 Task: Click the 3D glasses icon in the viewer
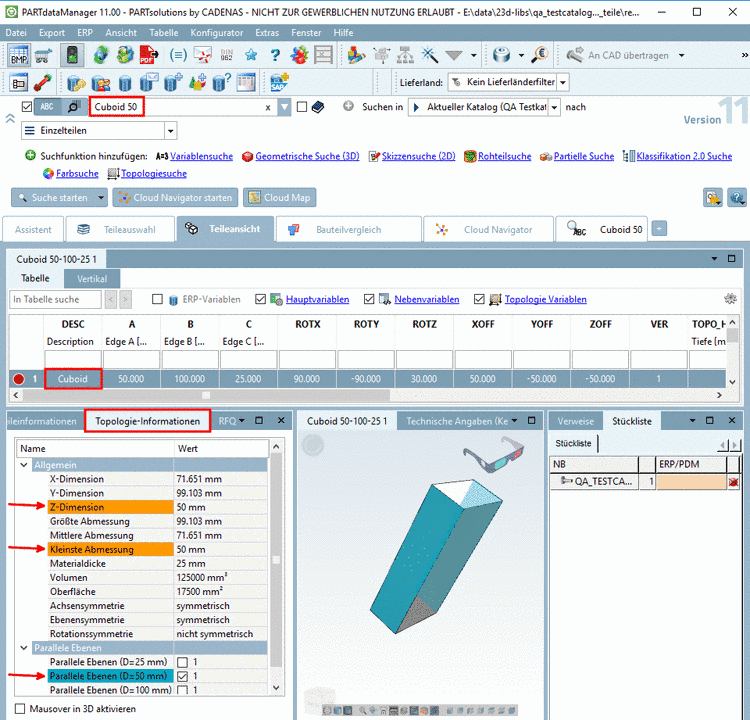494,456
